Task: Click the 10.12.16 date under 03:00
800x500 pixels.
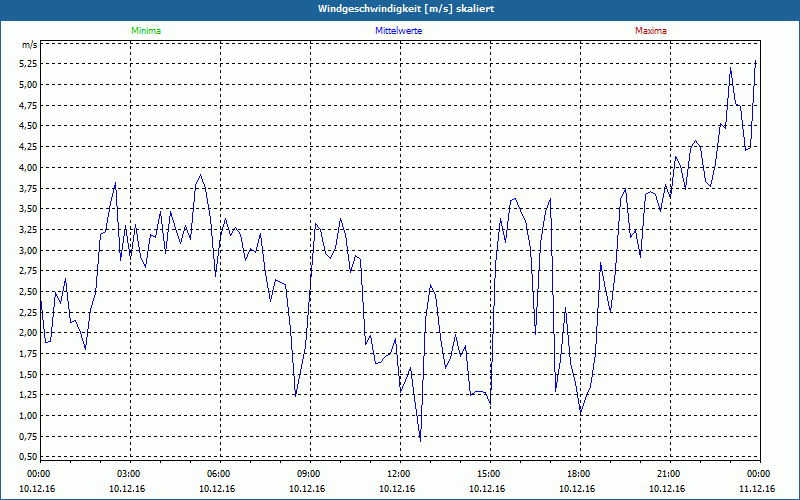Action: point(127,489)
